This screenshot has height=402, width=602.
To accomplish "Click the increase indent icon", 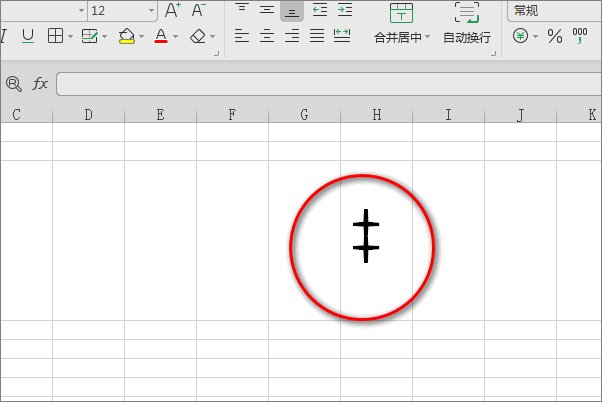I will [345, 11].
